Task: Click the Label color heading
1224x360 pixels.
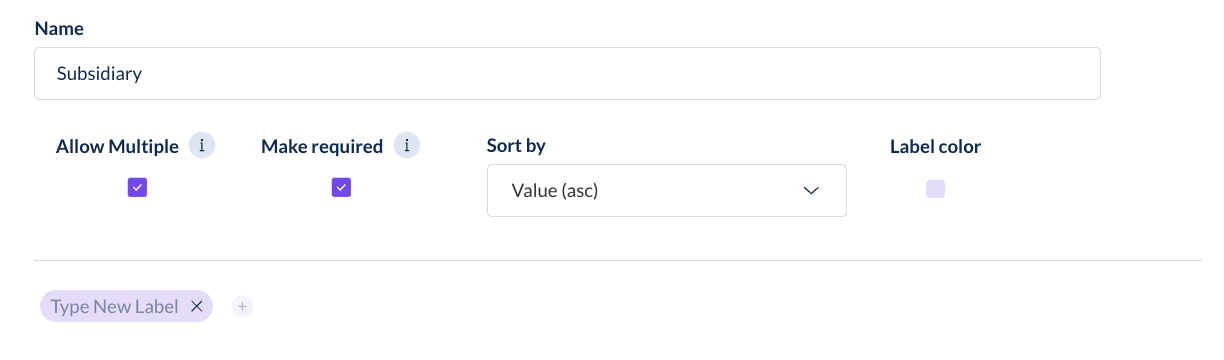Action: coord(935,146)
